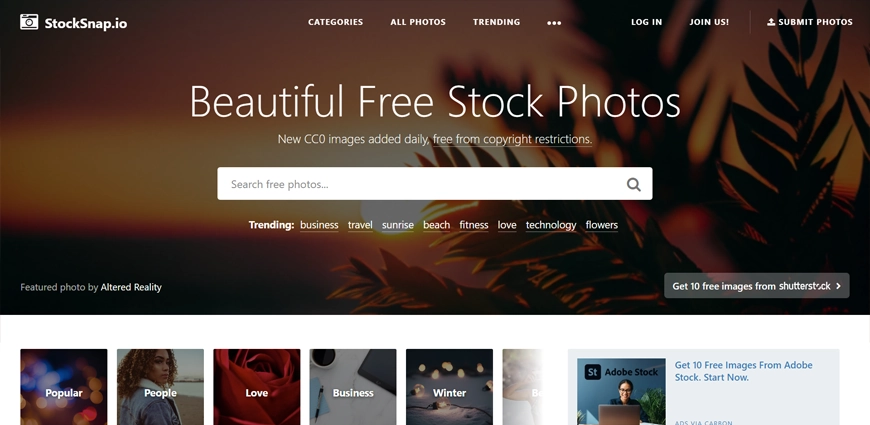
Task: Click the arrow on Shutterstock banner
Action: pos(838,286)
